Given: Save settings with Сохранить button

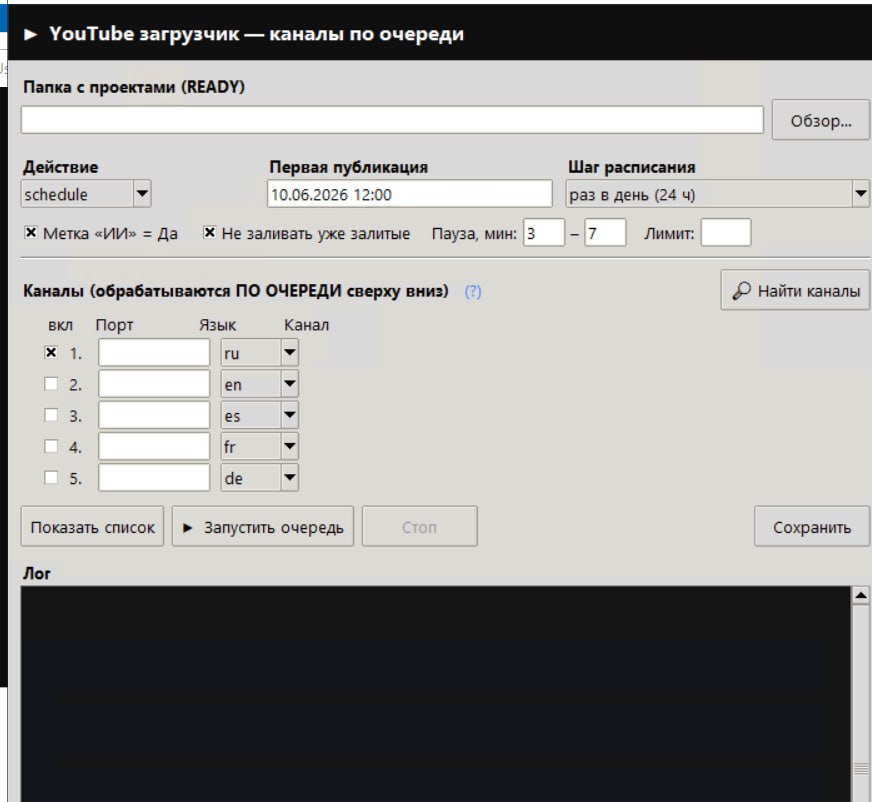Looking at the screenshot, I should (812, 526).
